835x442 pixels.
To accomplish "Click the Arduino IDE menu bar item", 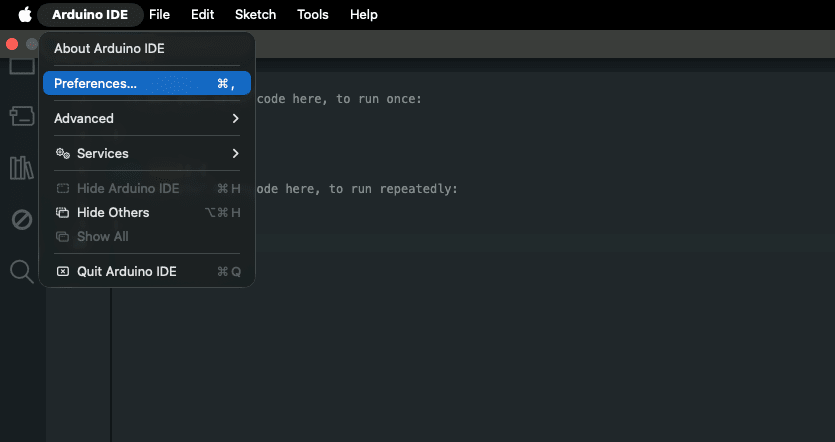I will (x=90, y=14).
